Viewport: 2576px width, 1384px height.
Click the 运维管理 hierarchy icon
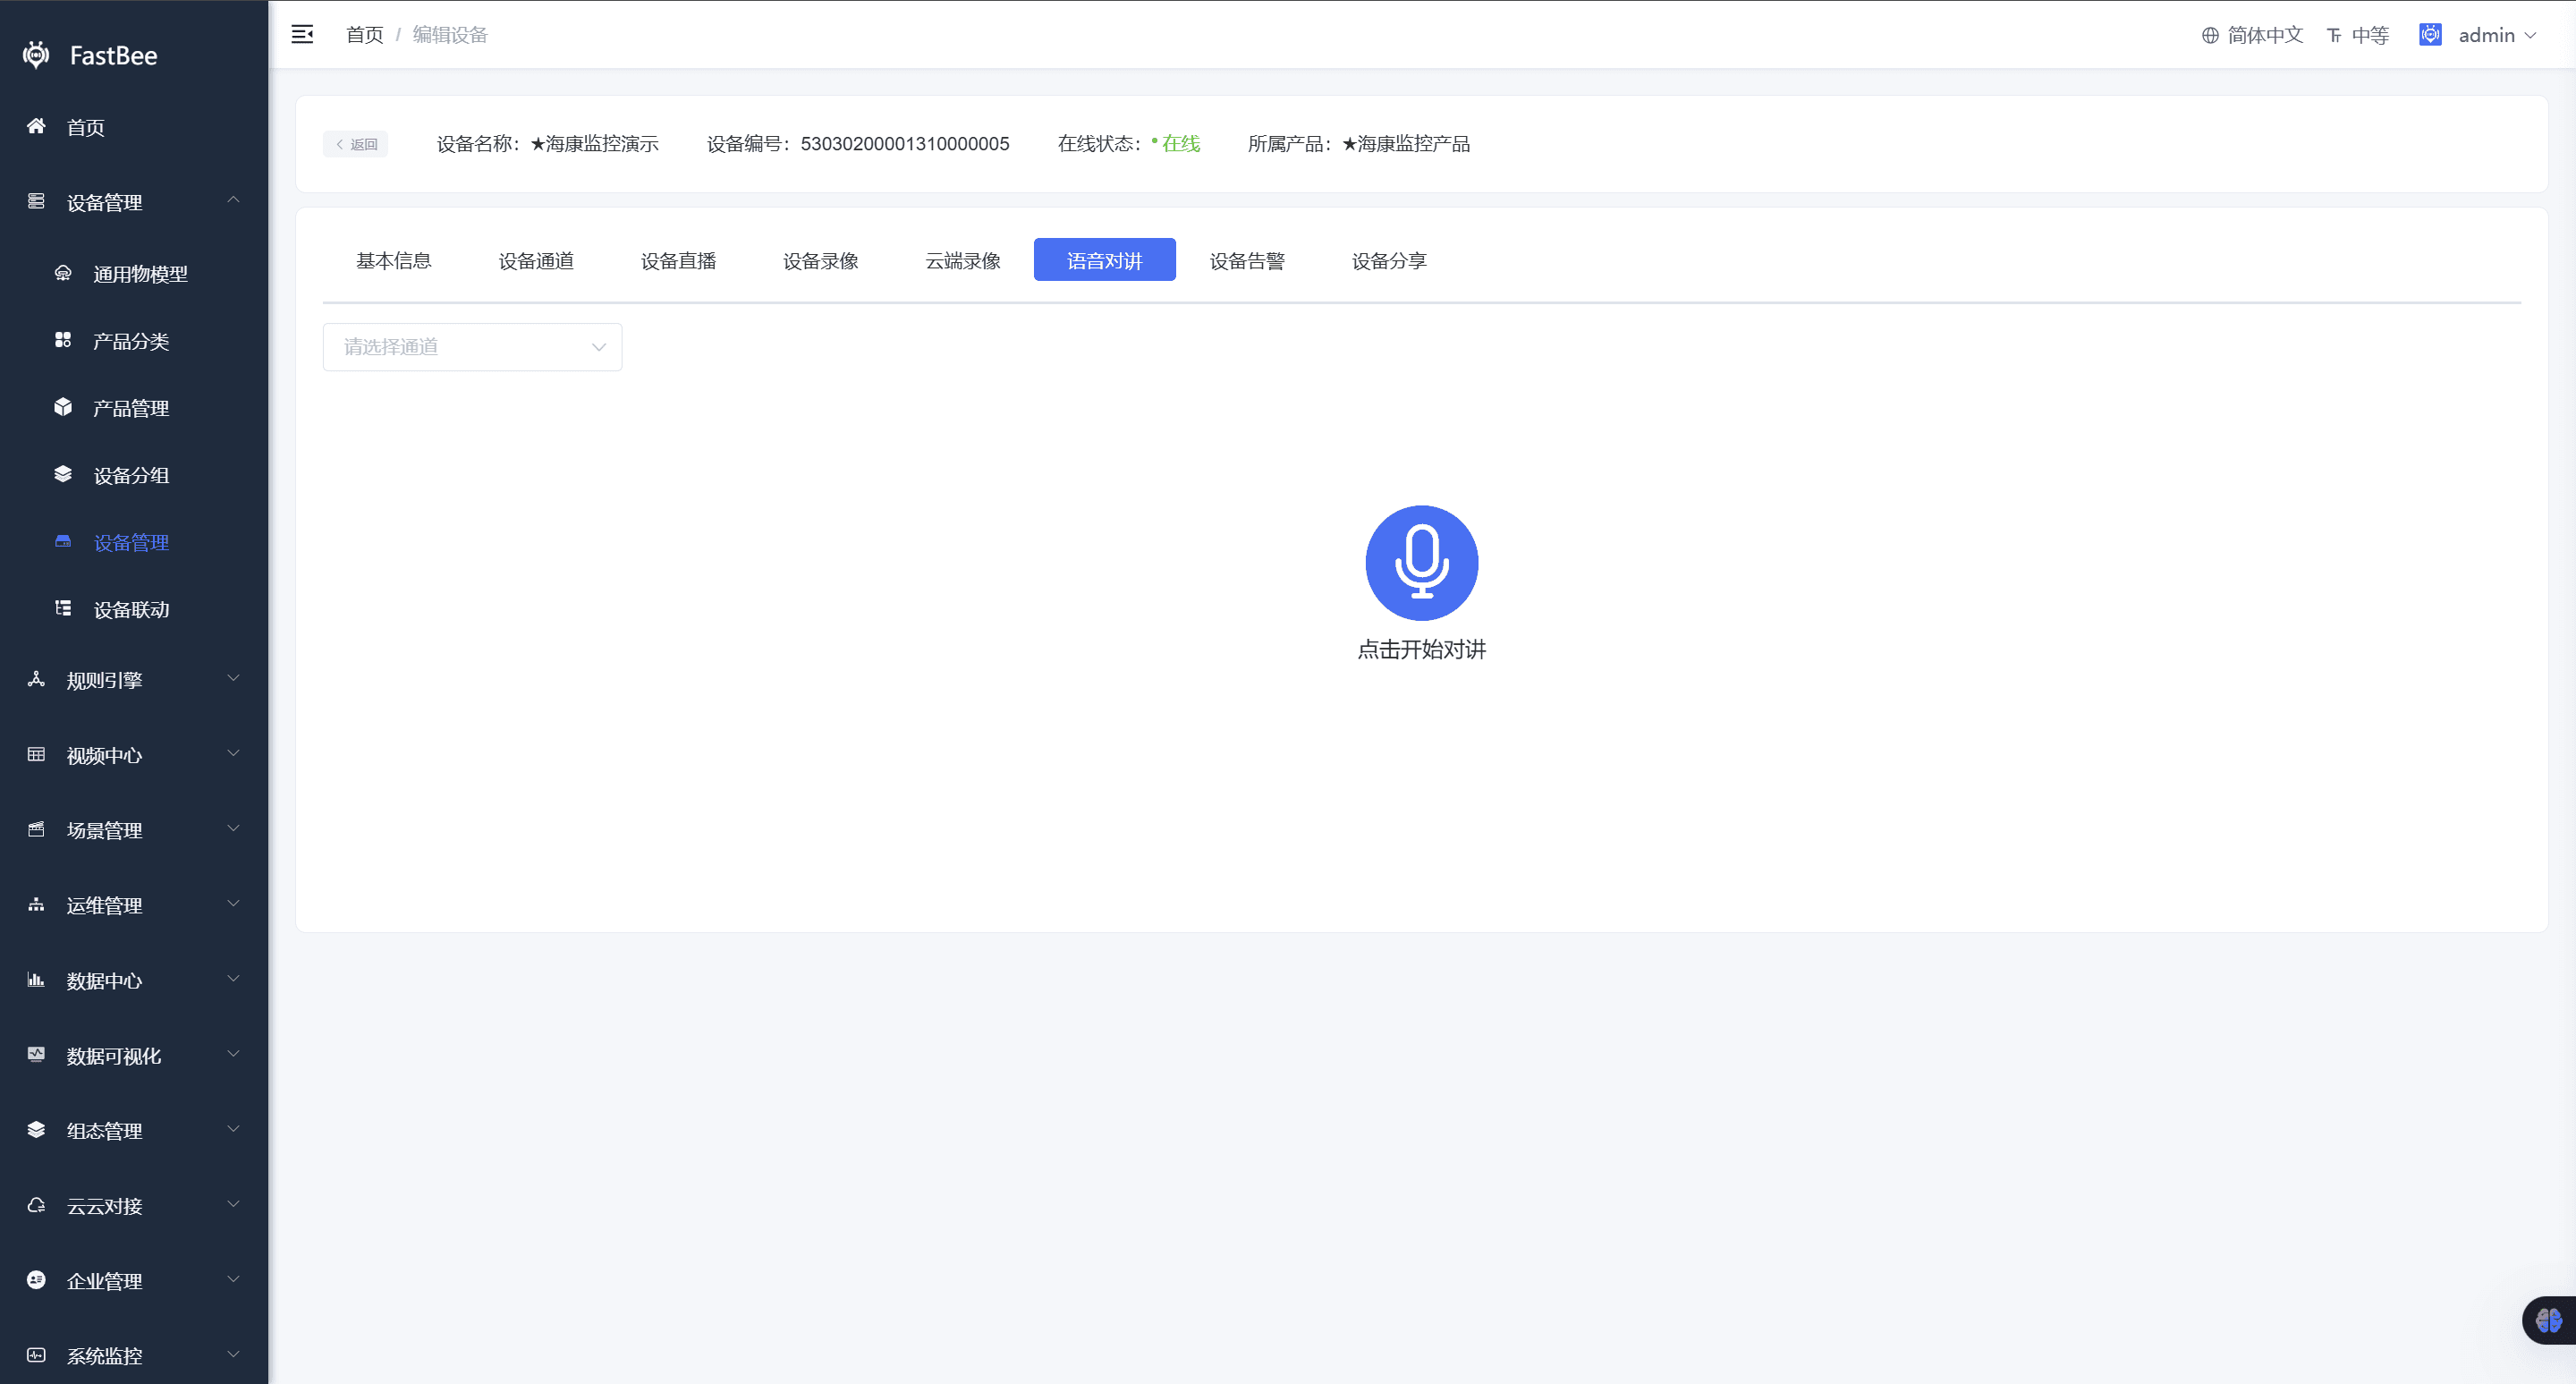pyautogui.click(x=36, y=904)
